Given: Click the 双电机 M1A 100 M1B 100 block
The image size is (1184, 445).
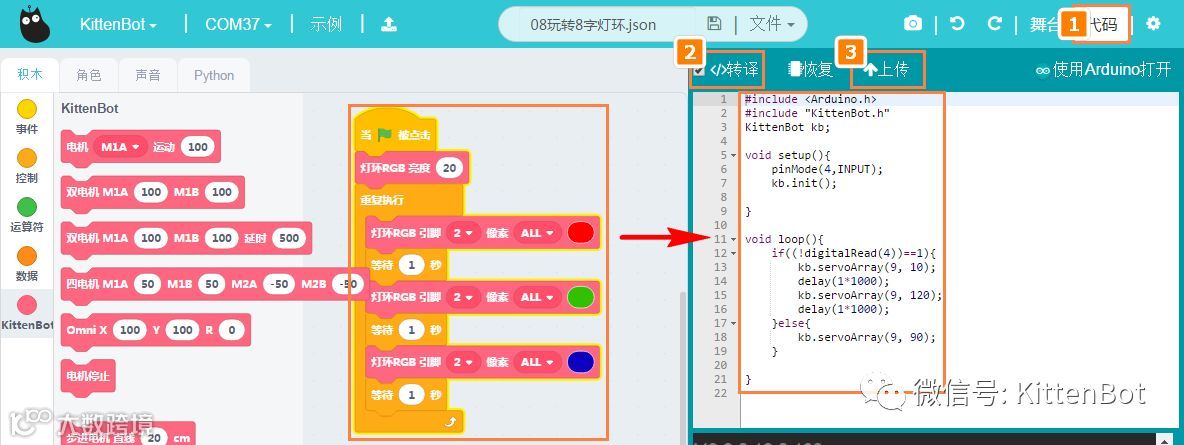Looking at the screenshot, I should point(153,193).
